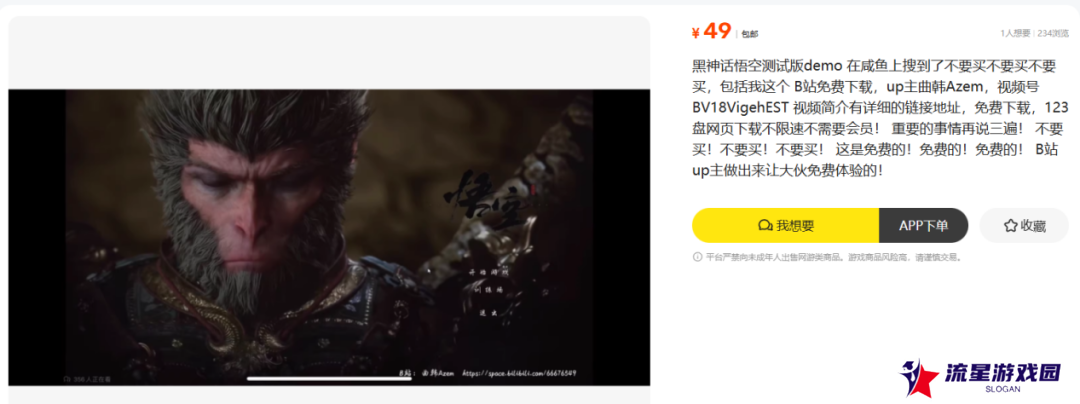Select the 退出 entry in the game menu
The height and width of the screenshot is (404, 1080).
[x=488, y=314]
